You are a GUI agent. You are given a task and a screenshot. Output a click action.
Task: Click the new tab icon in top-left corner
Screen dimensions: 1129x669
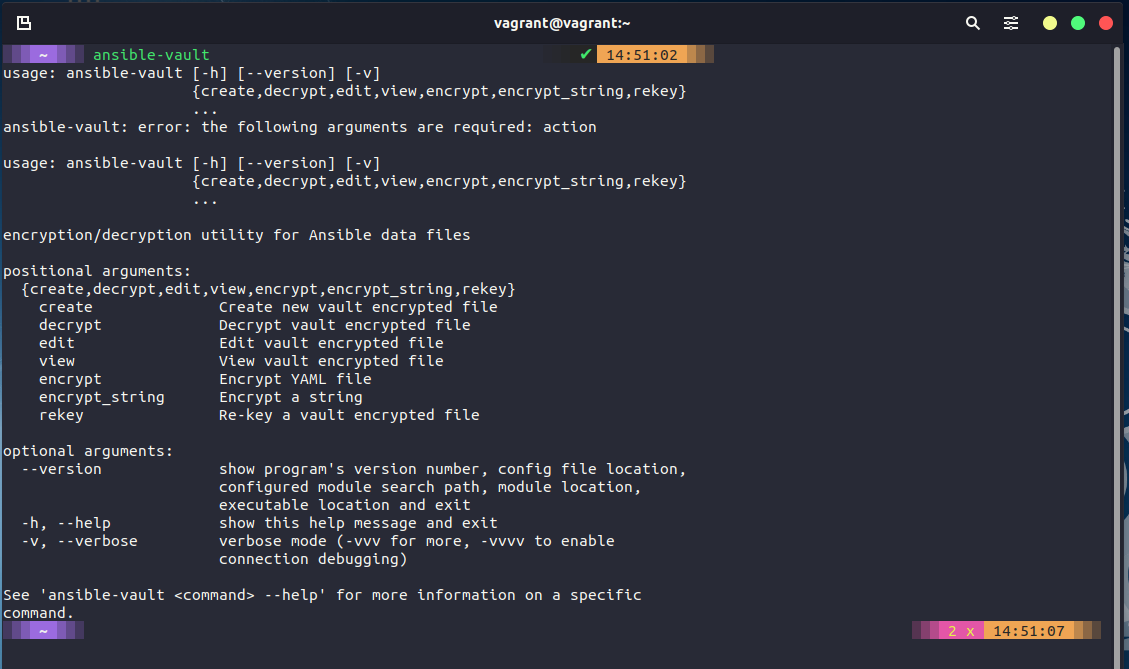[x=22, y=21]
